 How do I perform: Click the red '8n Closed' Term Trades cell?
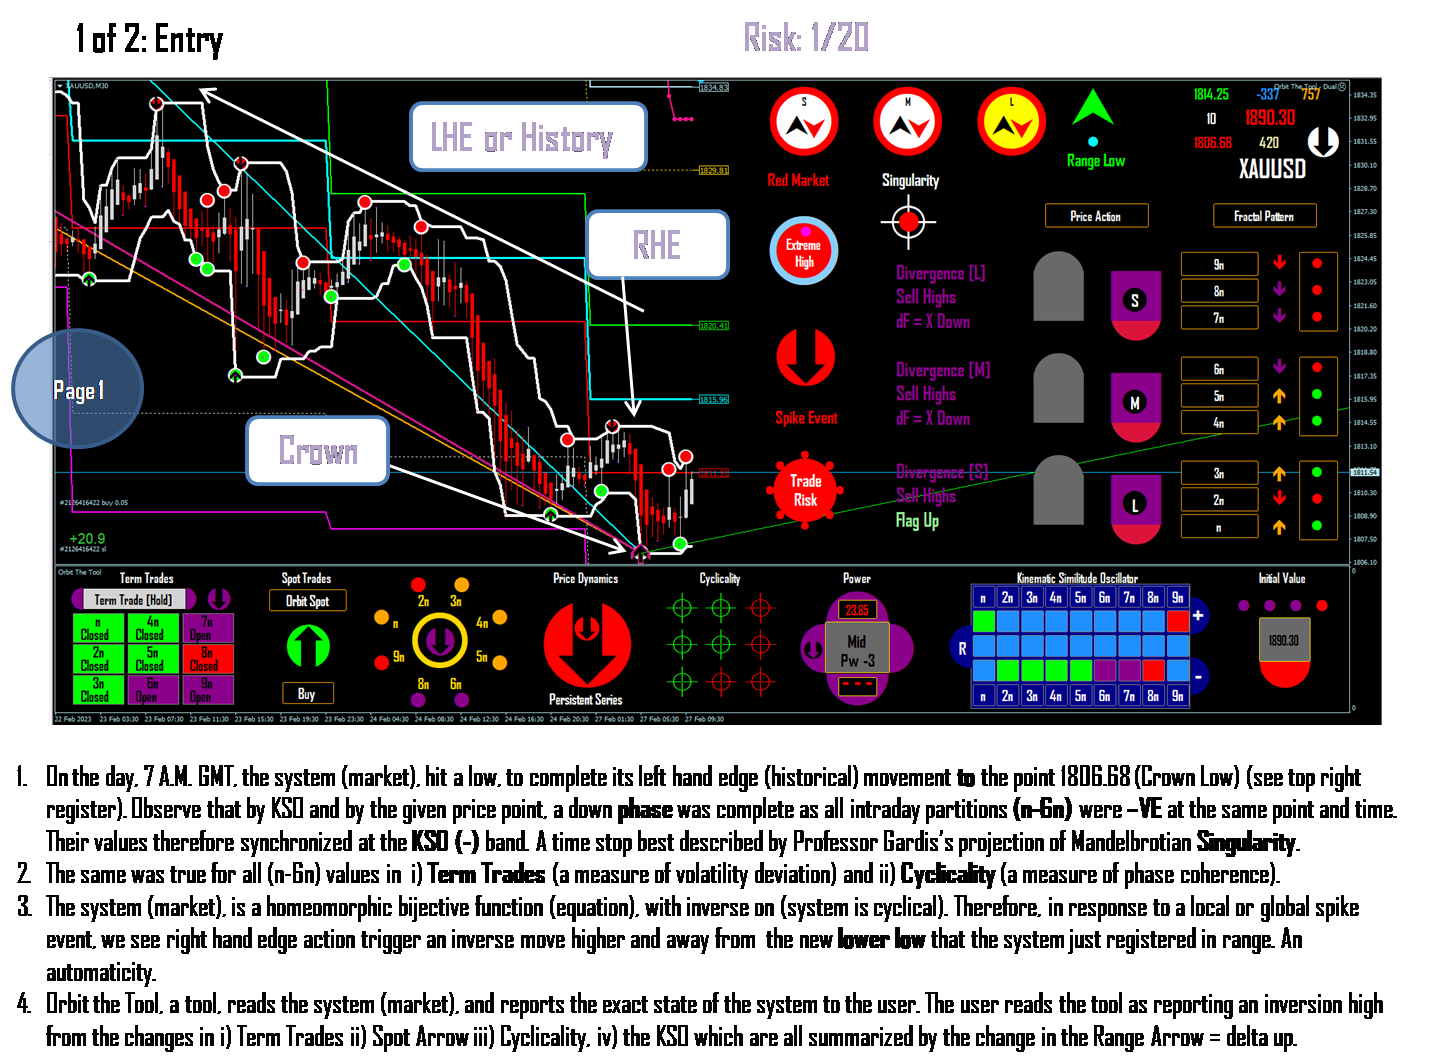207,659
